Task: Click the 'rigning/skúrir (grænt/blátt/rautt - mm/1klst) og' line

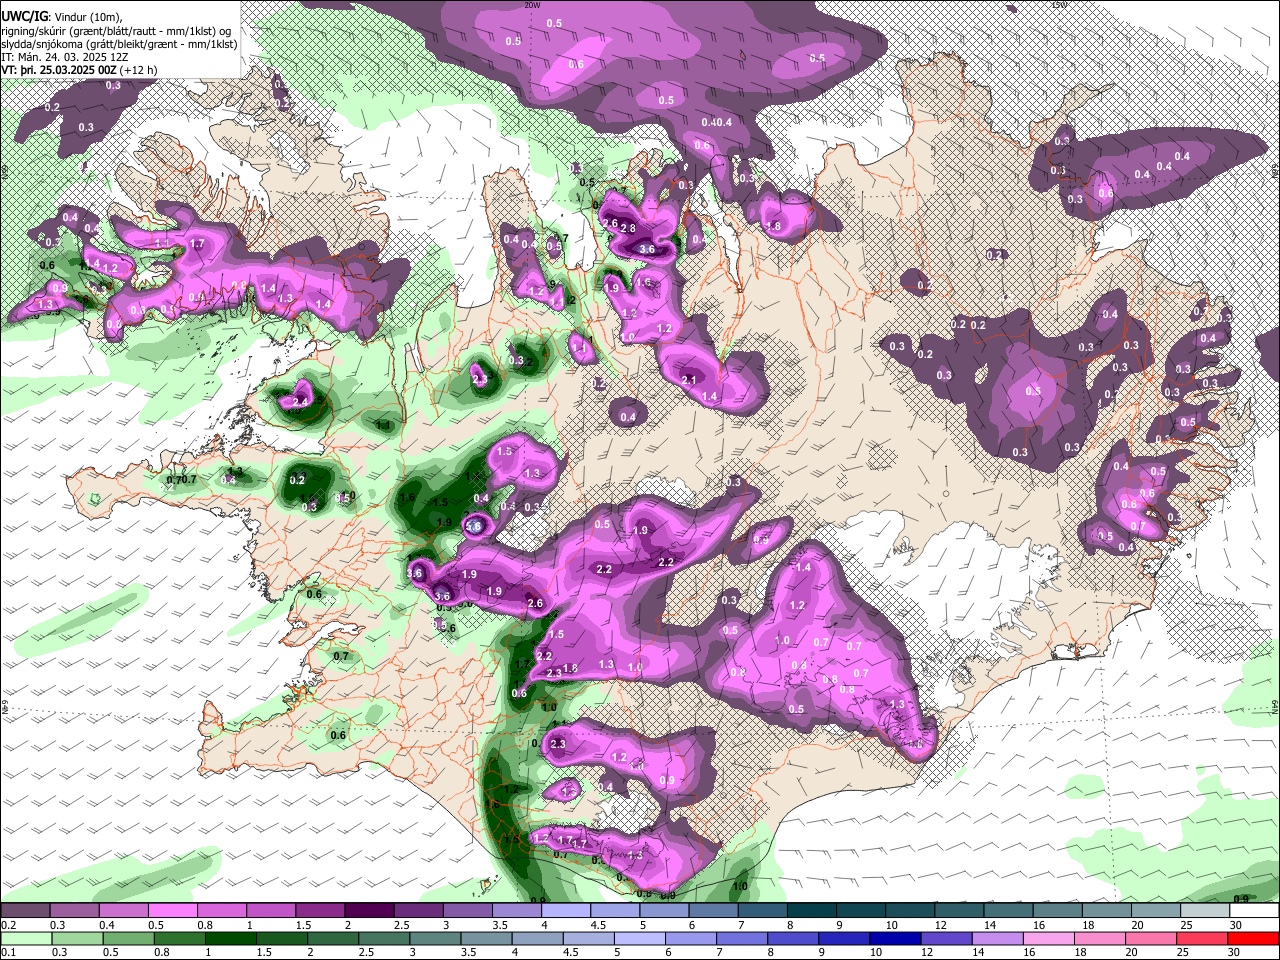Action: pyautogui.click(x=116, y=31)
